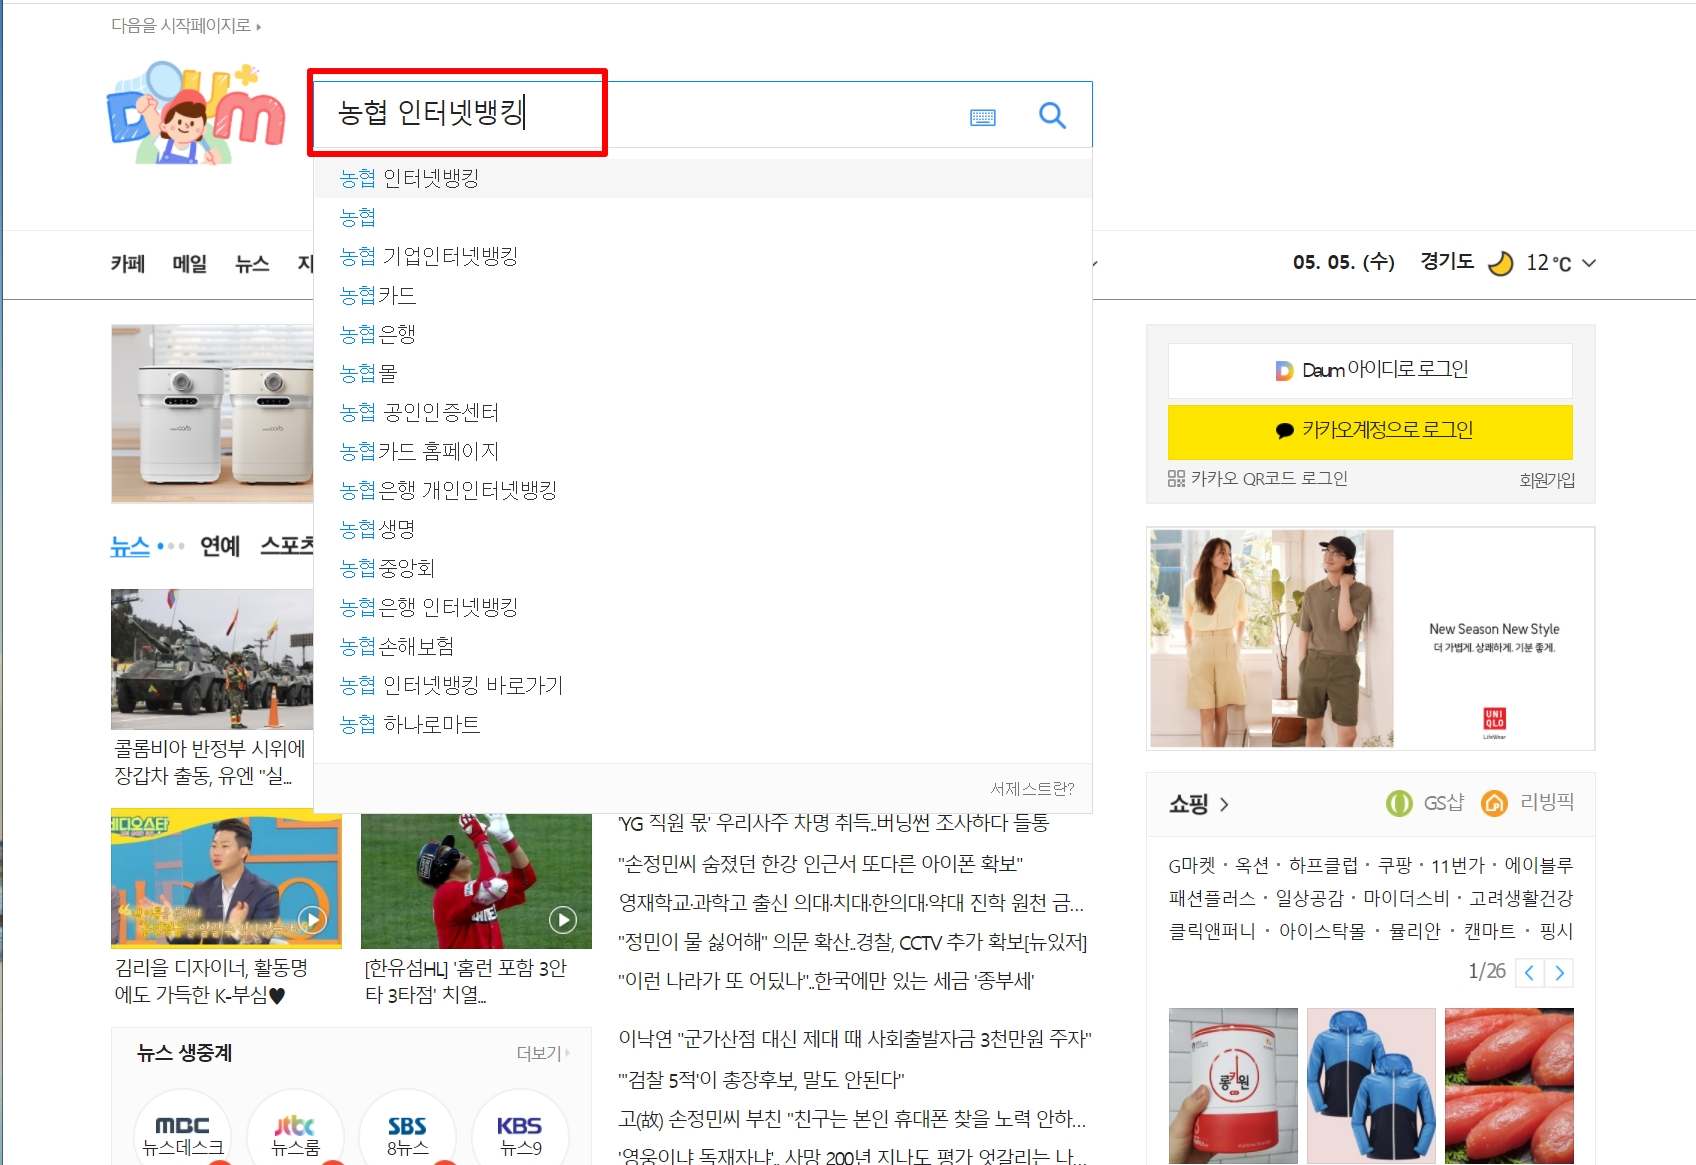Click the moon weather icon
The image size is (1696, 1165).
click(1500, 262)
